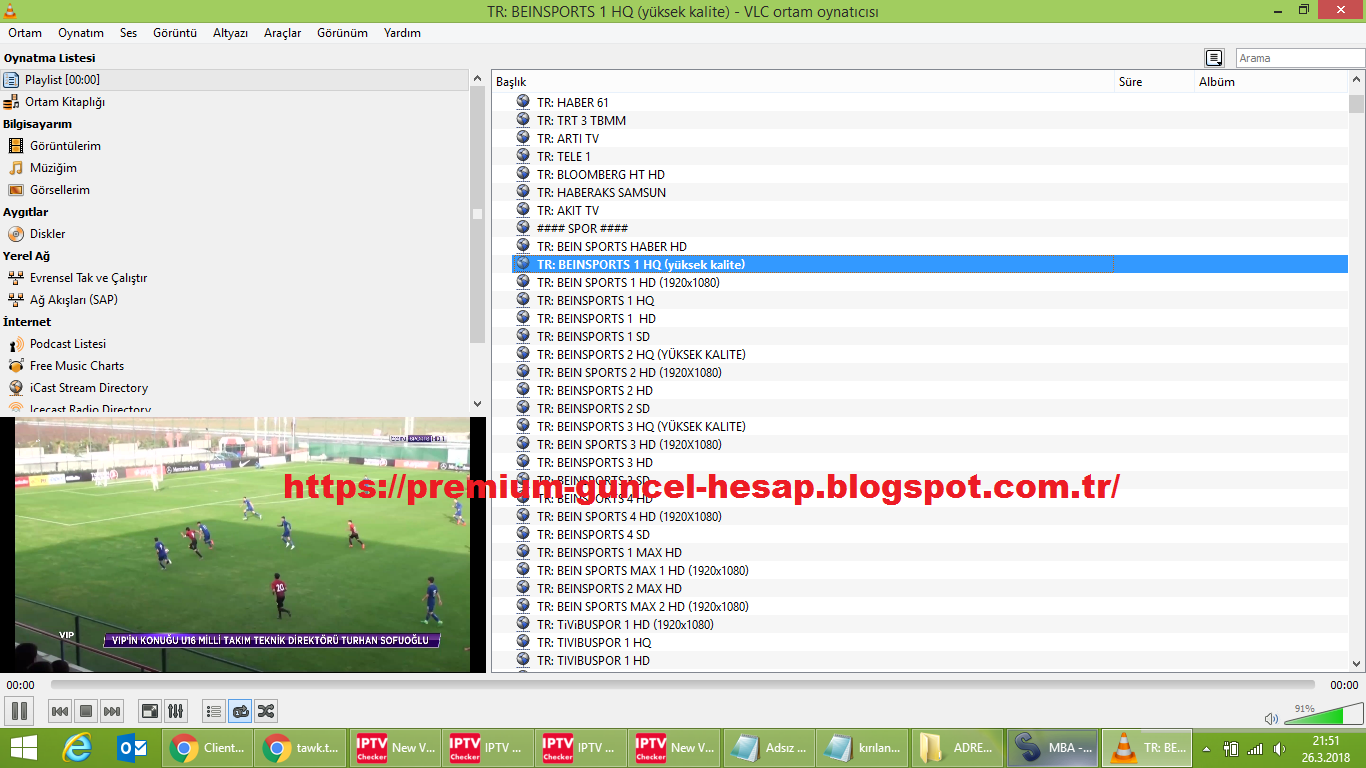
Task: Disable the loop playback toggle
Action: (x=240, y=711)
